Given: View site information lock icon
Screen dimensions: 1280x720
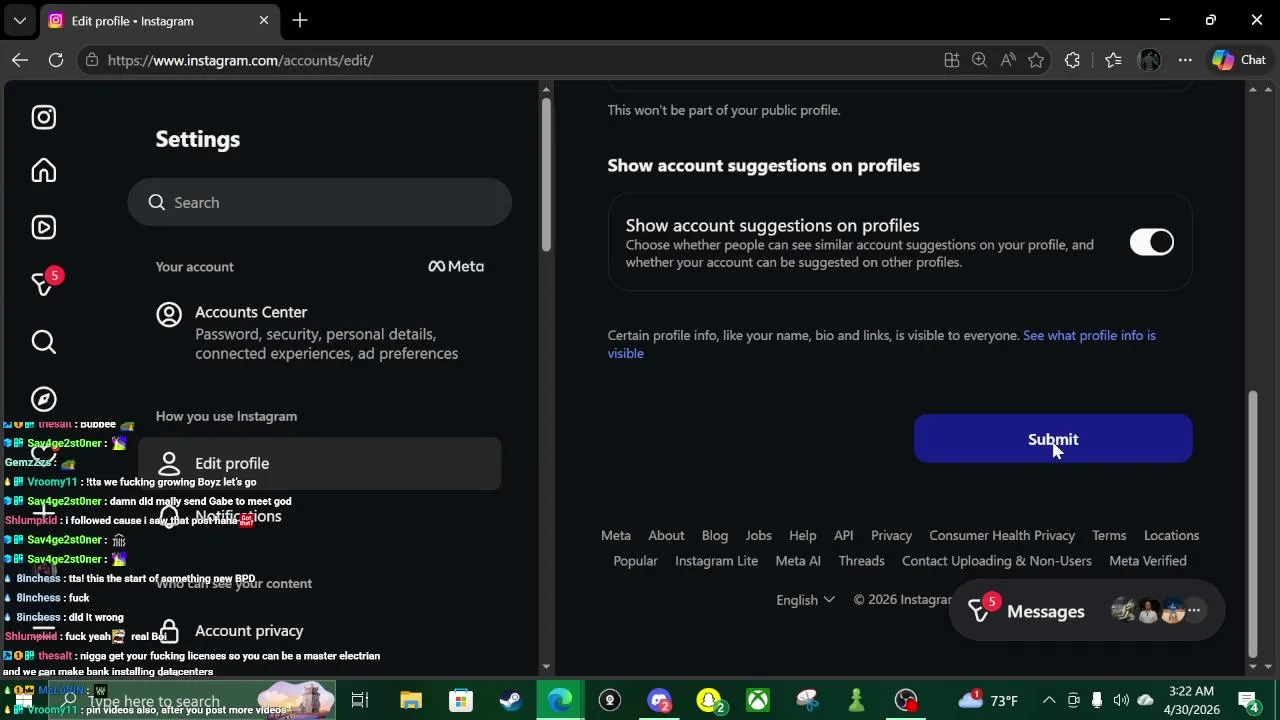Looking at the screenshot, I should (92, 60).
